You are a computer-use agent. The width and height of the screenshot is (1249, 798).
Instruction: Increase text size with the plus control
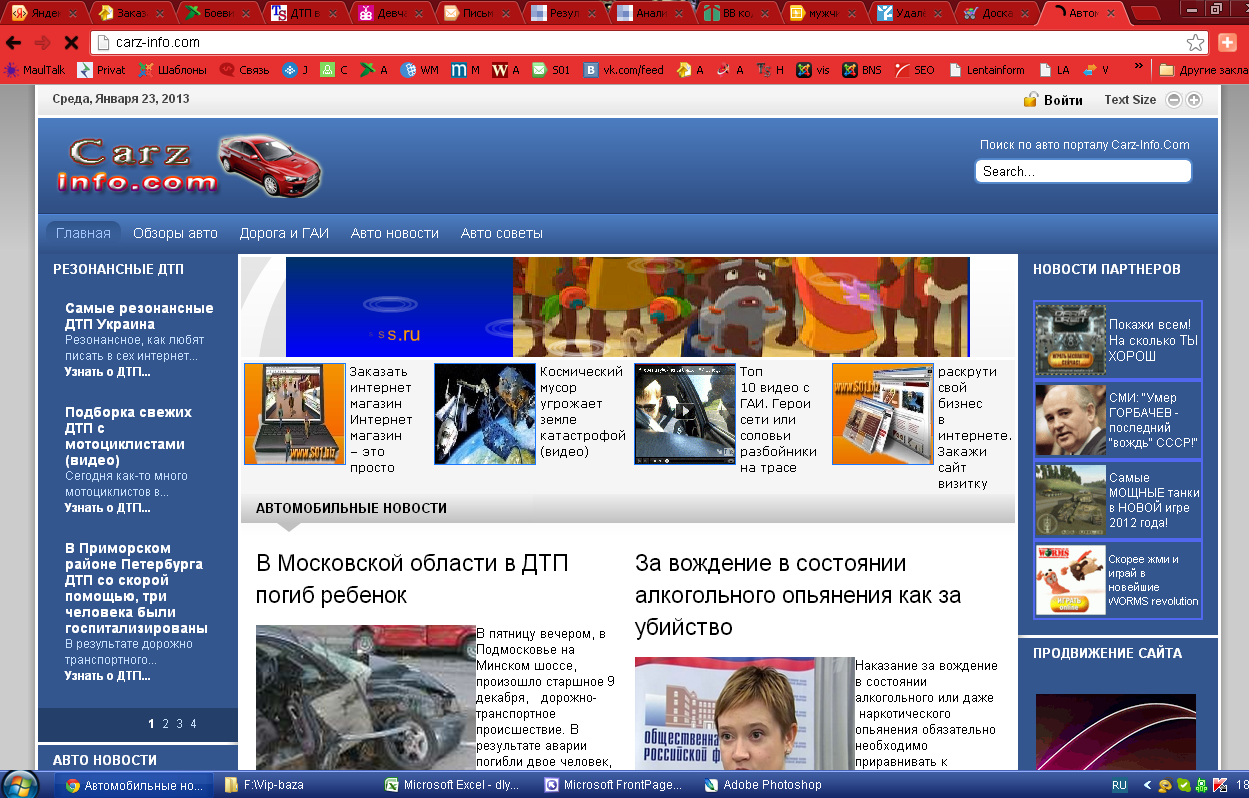point(1194,99)
